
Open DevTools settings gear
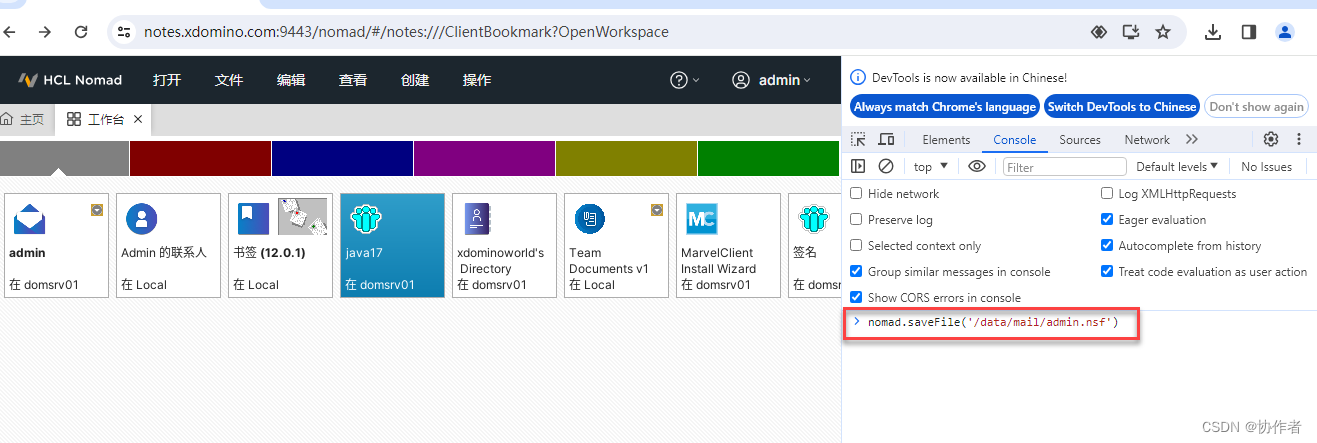[x=1271, y=139]
